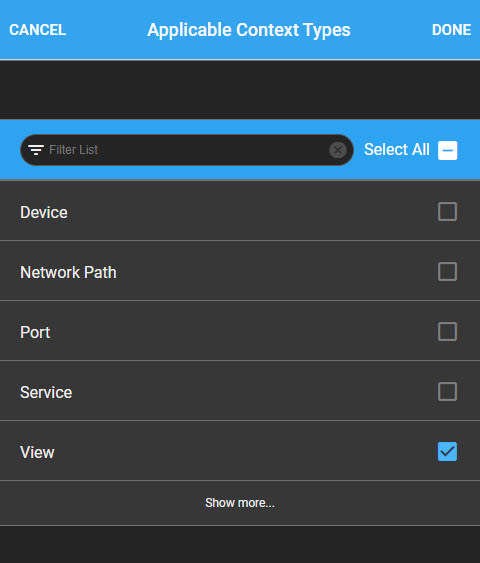Tick the Port checkbox
Screen dimensions: 480x563
pos(447,331)
